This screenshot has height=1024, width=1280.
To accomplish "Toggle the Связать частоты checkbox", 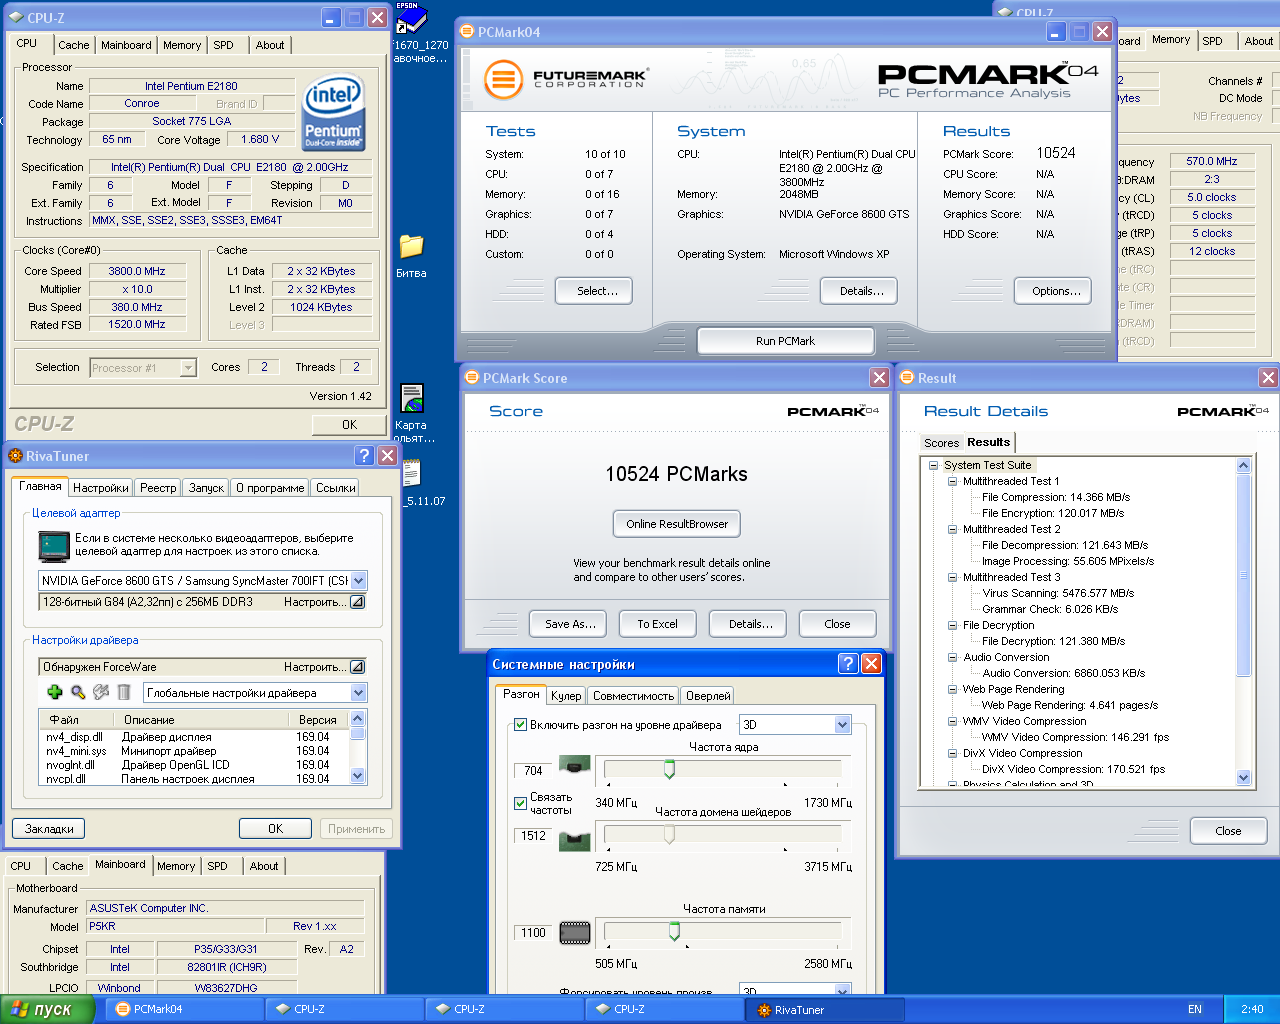I will coord(520,803).
